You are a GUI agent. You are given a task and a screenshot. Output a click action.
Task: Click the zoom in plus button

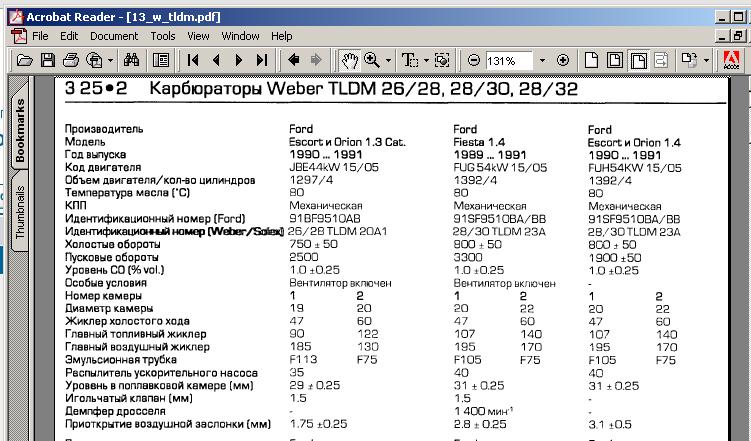coord(563,60)
